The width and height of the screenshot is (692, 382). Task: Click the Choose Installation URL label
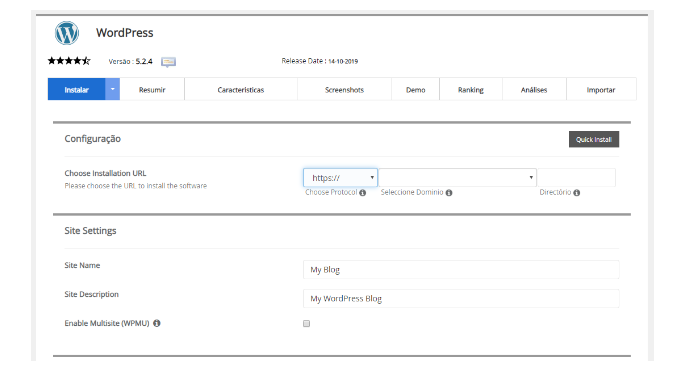pos(105,173)
